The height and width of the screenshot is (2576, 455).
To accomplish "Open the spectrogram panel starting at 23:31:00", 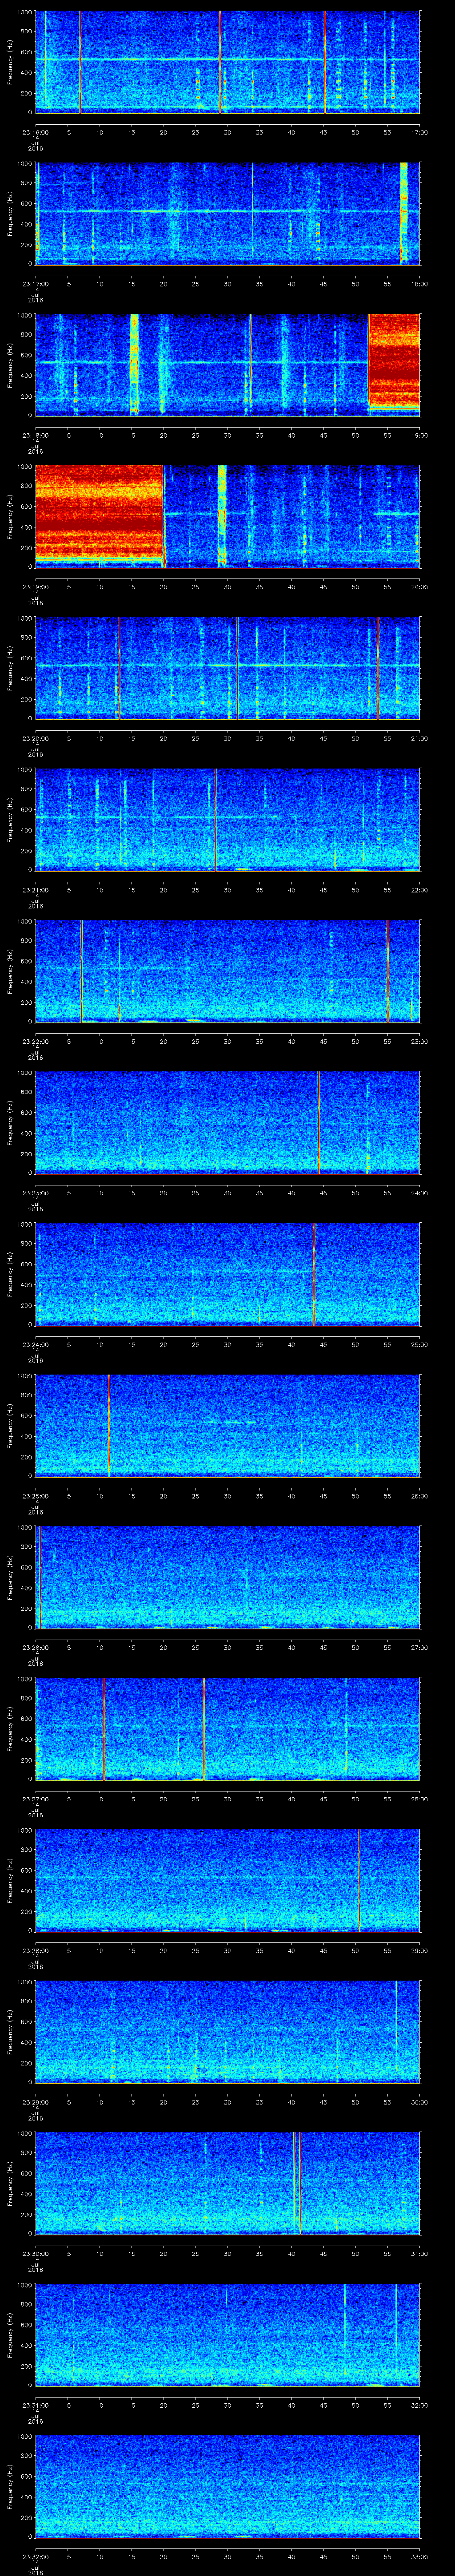I will point(228,2334).
